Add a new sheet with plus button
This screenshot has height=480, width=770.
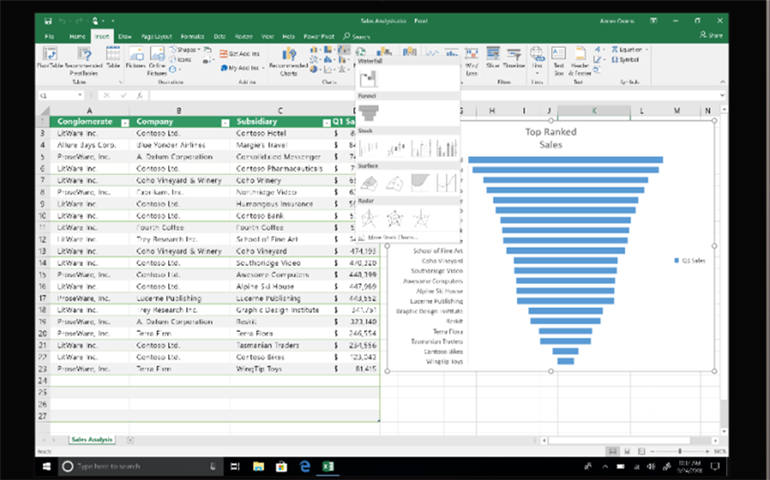[130, 440]
